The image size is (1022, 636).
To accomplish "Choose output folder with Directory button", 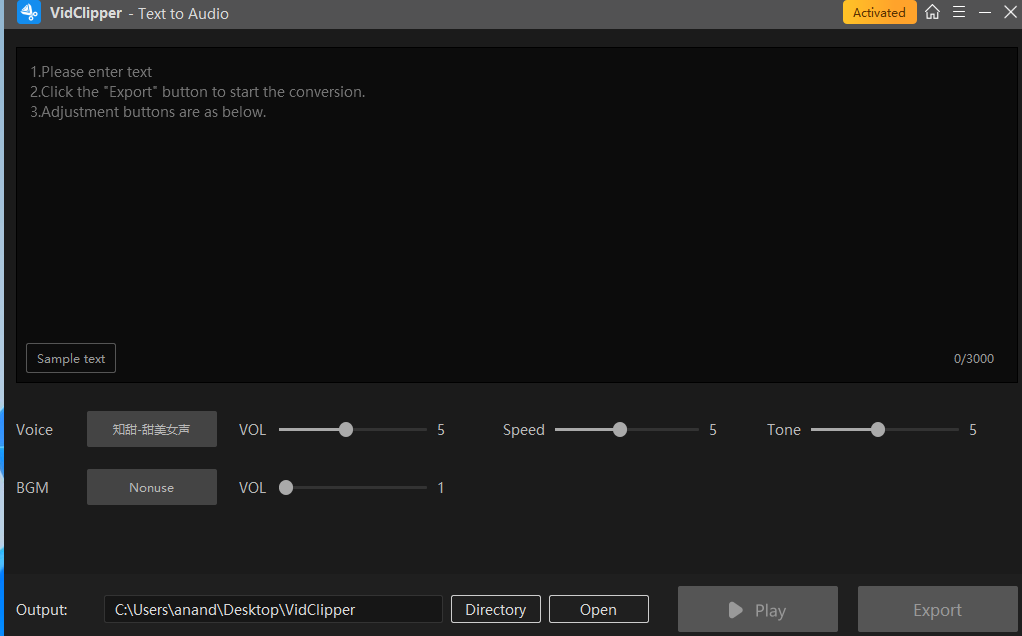I will tap(495, 609).
